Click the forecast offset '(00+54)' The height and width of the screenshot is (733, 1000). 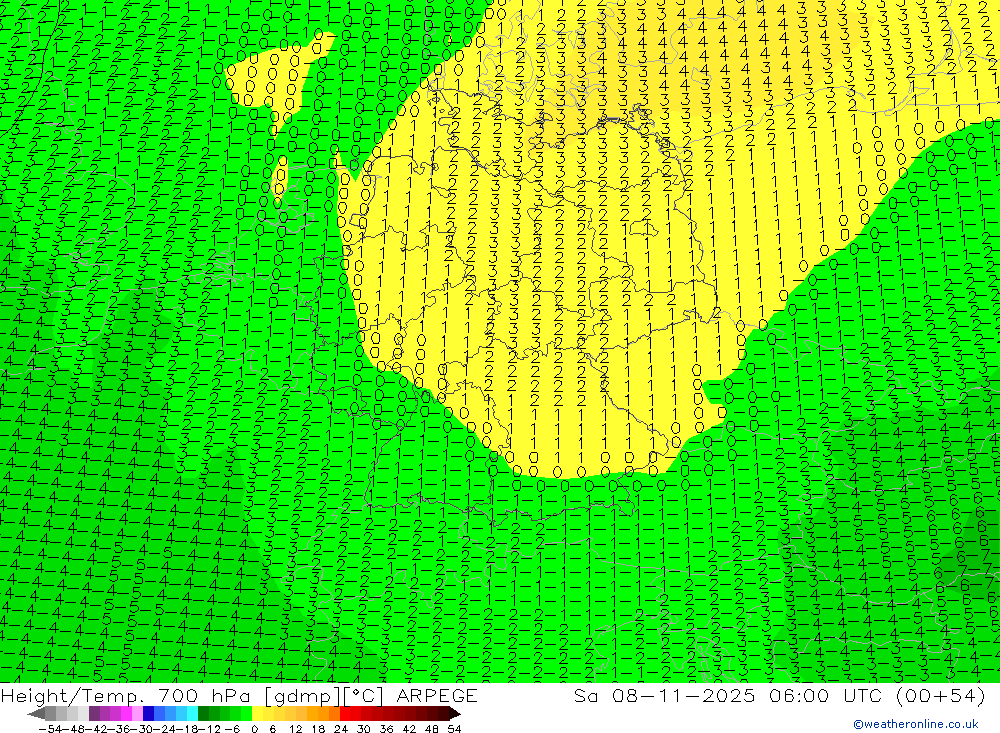tap(941, 695)
